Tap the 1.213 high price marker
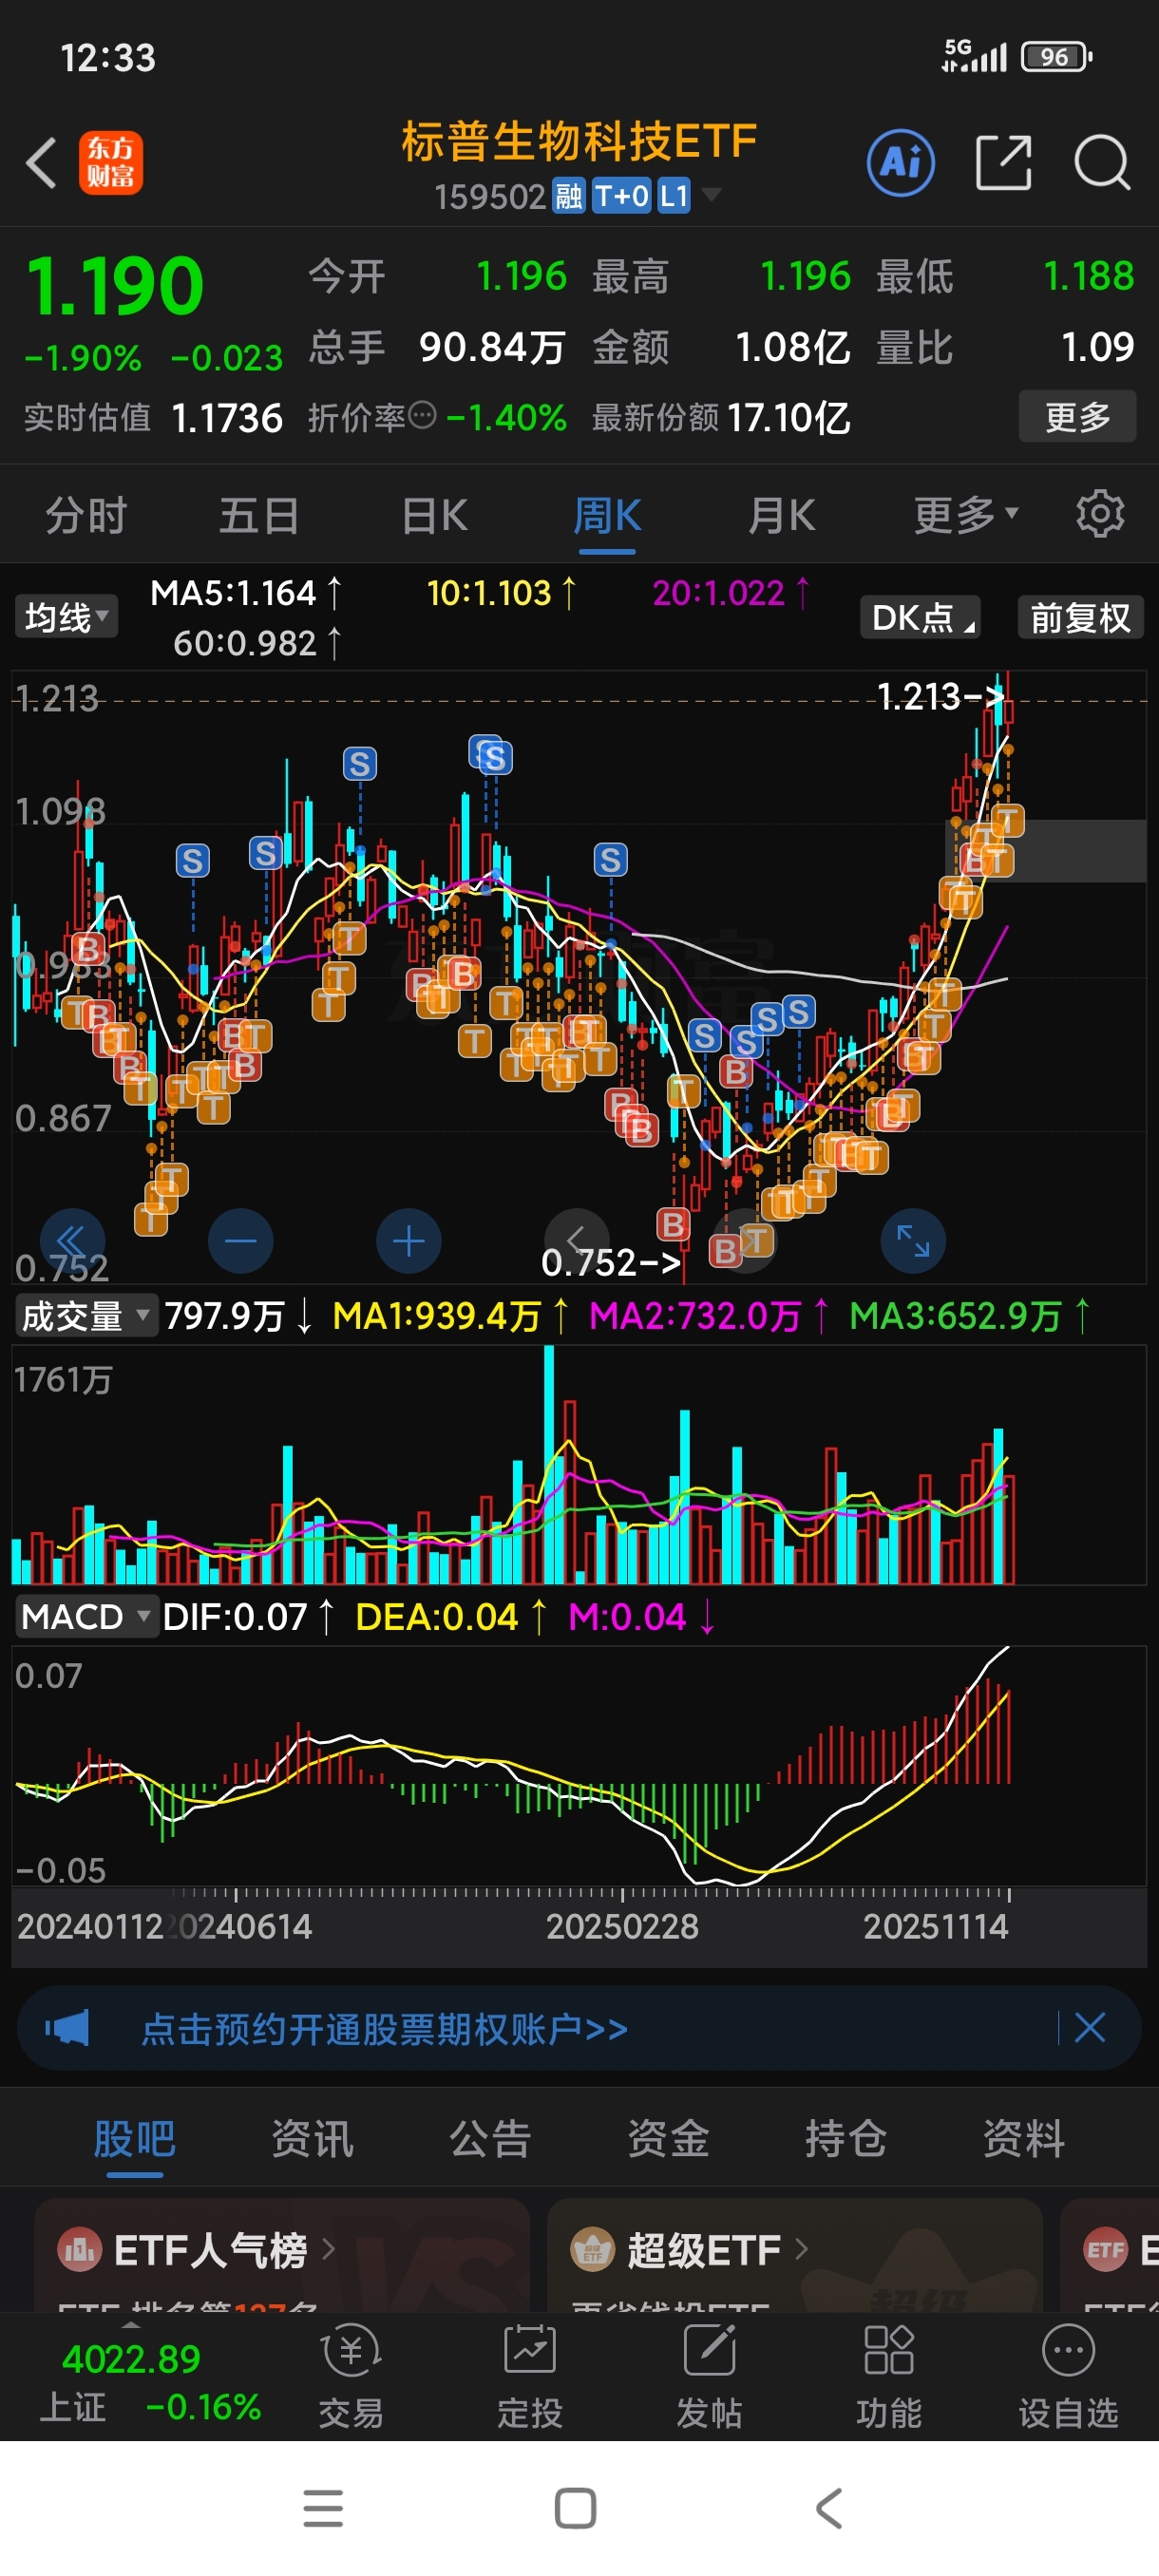The width and height of the screenshot is (1159, 2576). [940, 695]
